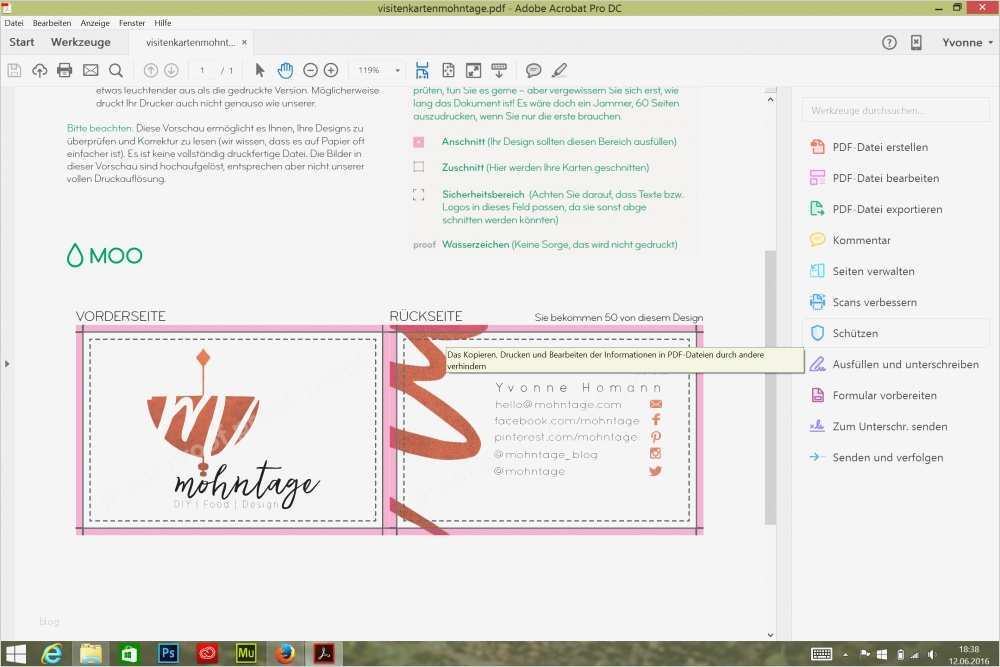Select the arrow selection tool

click(x=260, y=70)
